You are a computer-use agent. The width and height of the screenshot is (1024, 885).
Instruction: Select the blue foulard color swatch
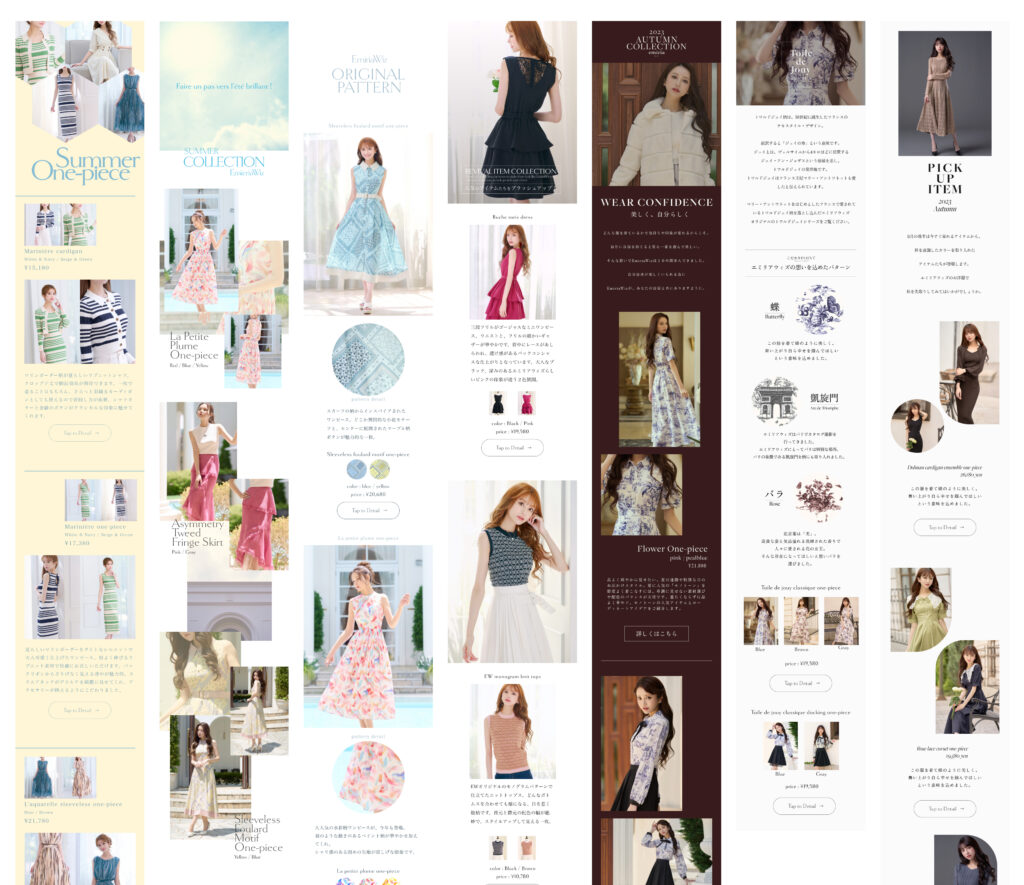pyautogui.click(x=356, y=469)
